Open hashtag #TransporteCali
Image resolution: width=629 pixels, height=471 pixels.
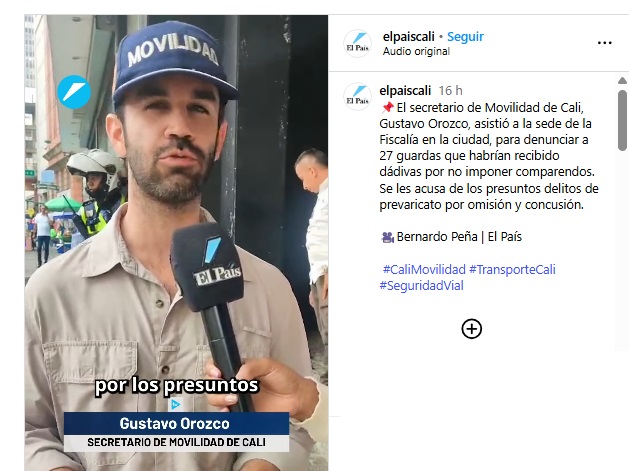coord(512,269)
